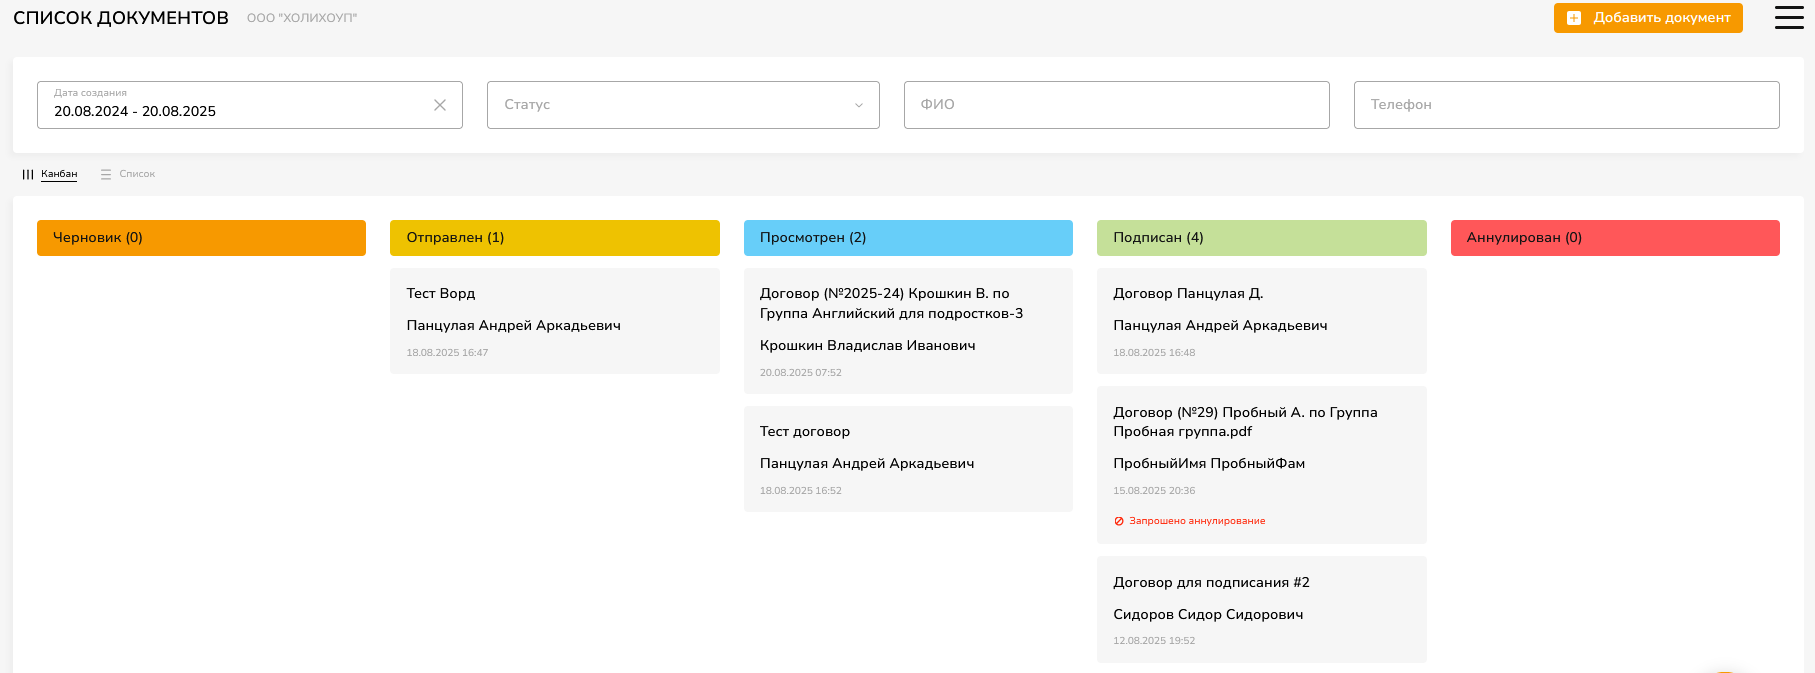Expand the Статус dropdown

(683, 105)
